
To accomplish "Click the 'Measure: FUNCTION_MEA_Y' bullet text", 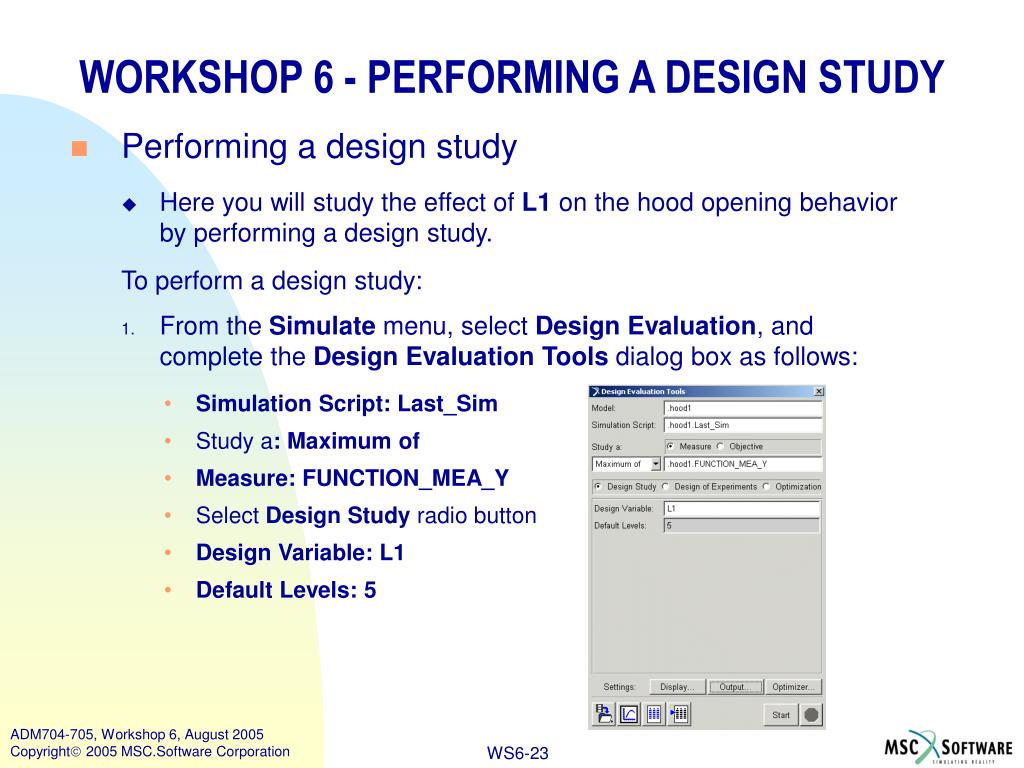I will coord(352,478).
